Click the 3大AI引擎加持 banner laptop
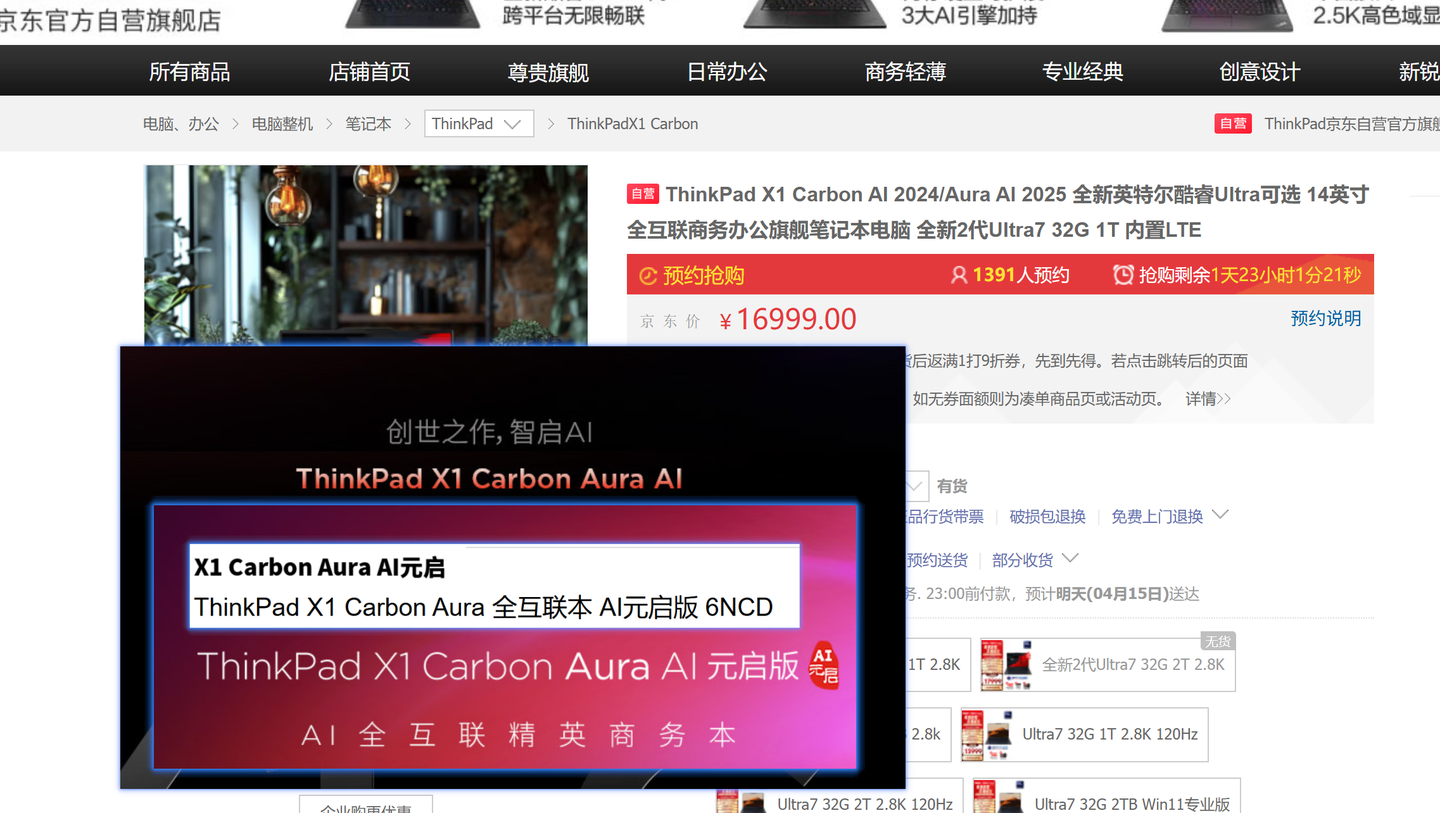 click(815, 13)
